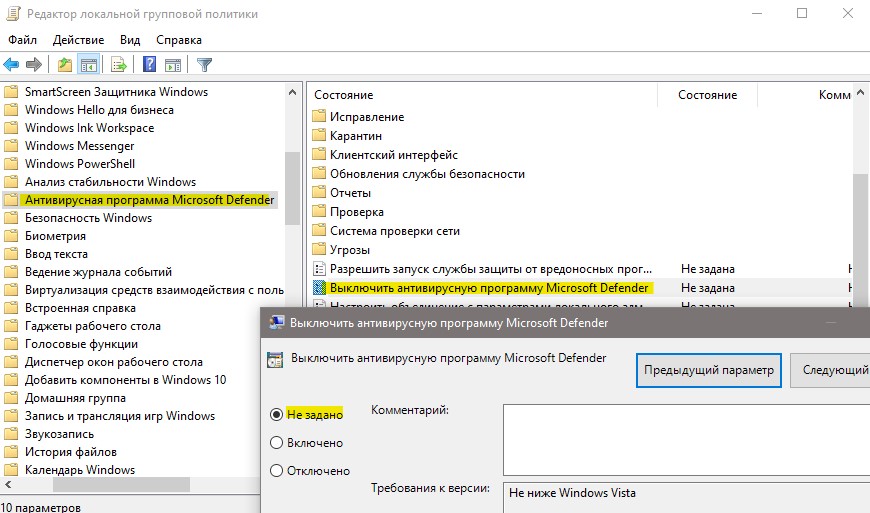Image resolution: width=870 pixels, height=513 pixels.
Task: Click the Back arrow toolbar icon
Action: tap(11, 65)
